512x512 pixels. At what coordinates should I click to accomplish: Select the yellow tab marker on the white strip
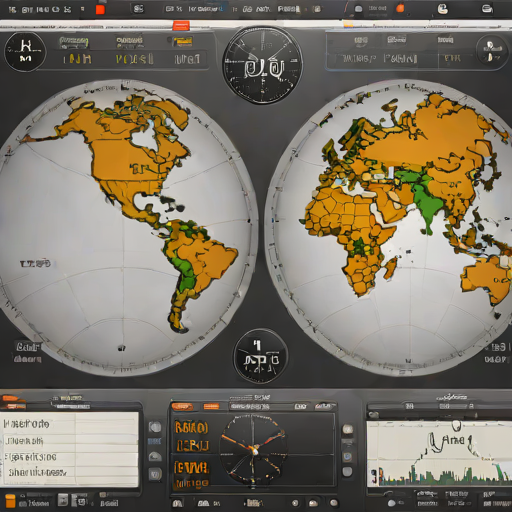[x=348, y=23]
